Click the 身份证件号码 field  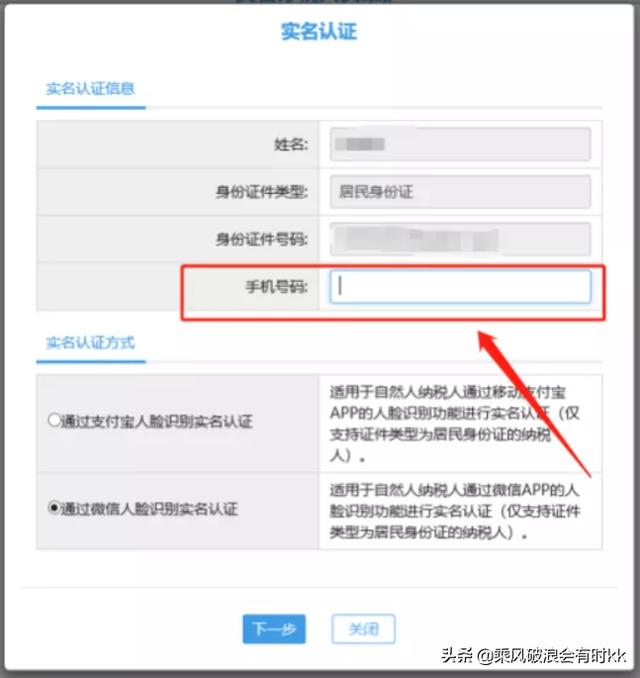coord(460,239)
